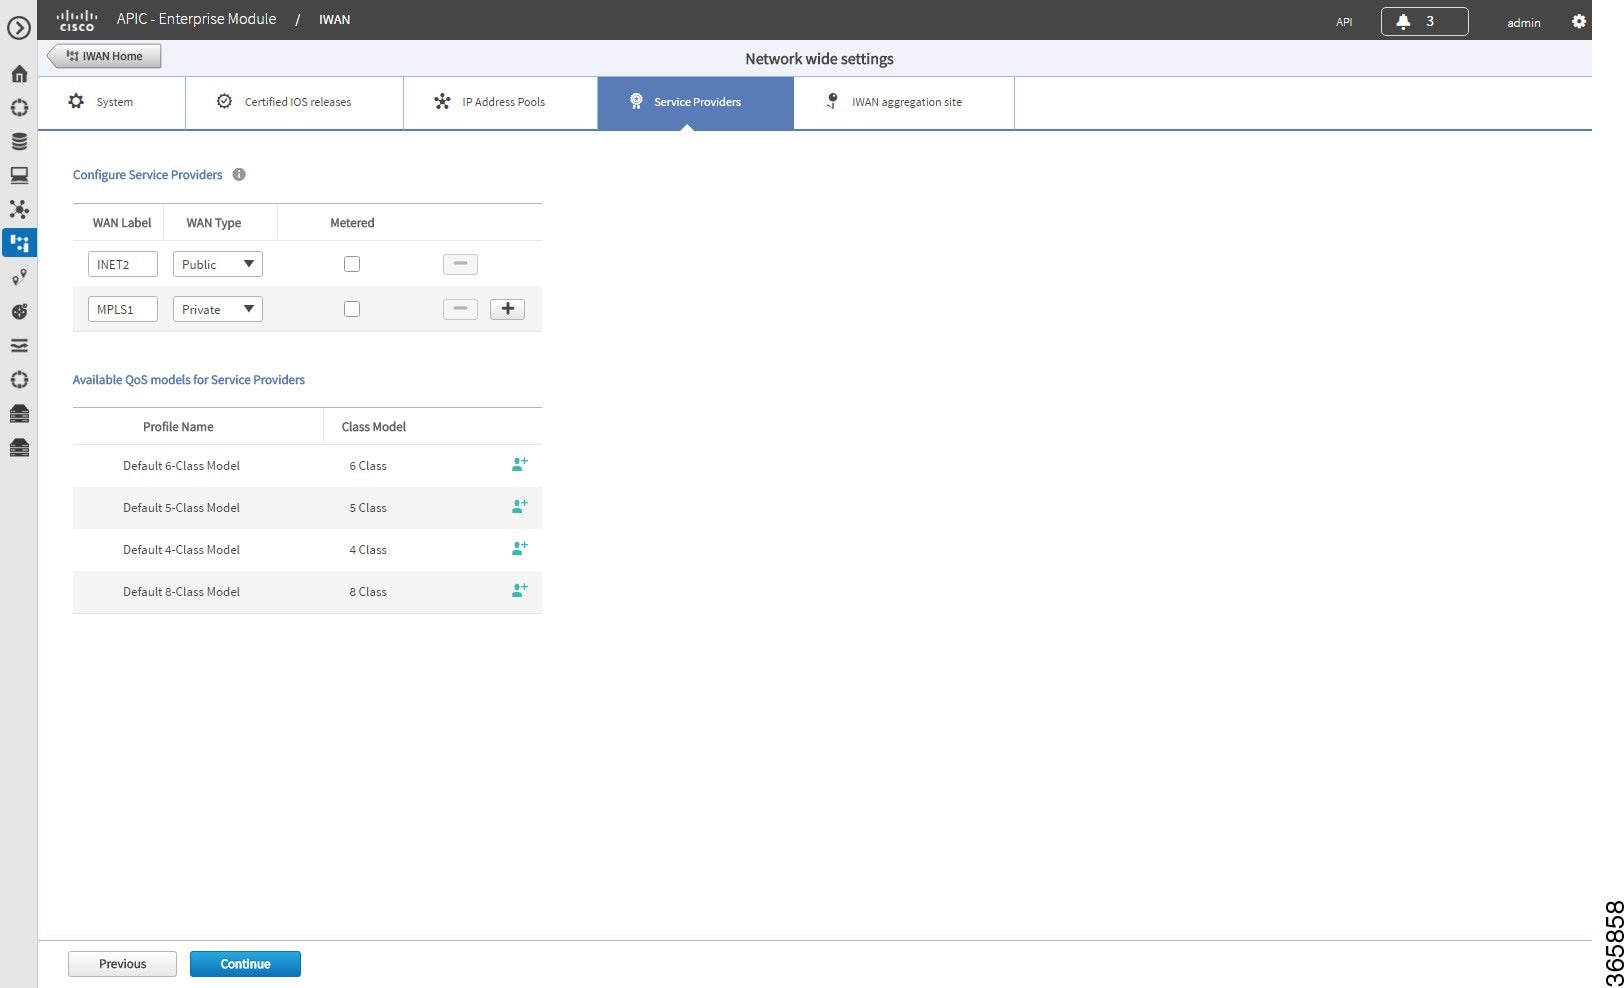Go back with IWAN Home button

105,56
